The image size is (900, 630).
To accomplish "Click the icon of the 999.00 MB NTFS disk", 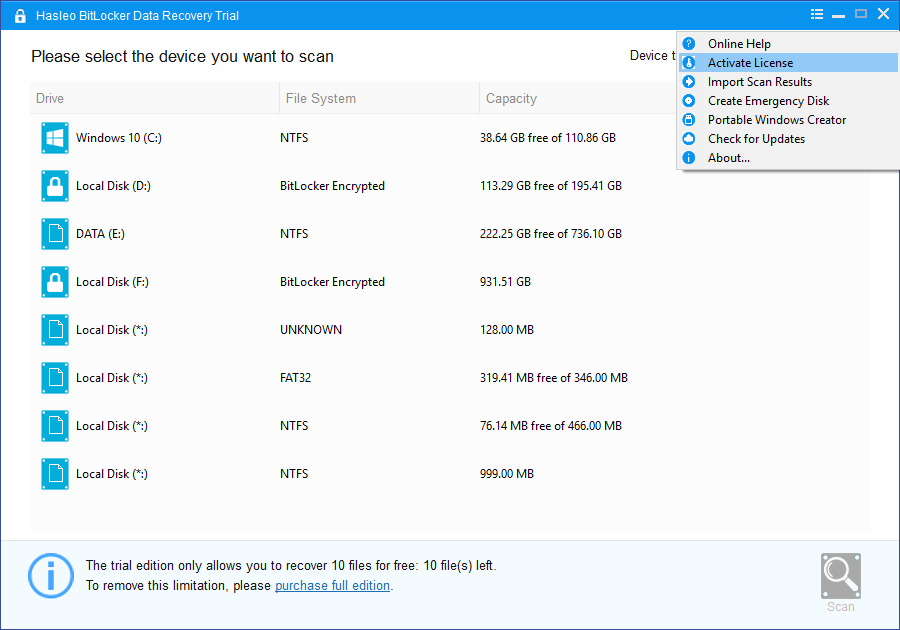I will [x=55, y=474].
